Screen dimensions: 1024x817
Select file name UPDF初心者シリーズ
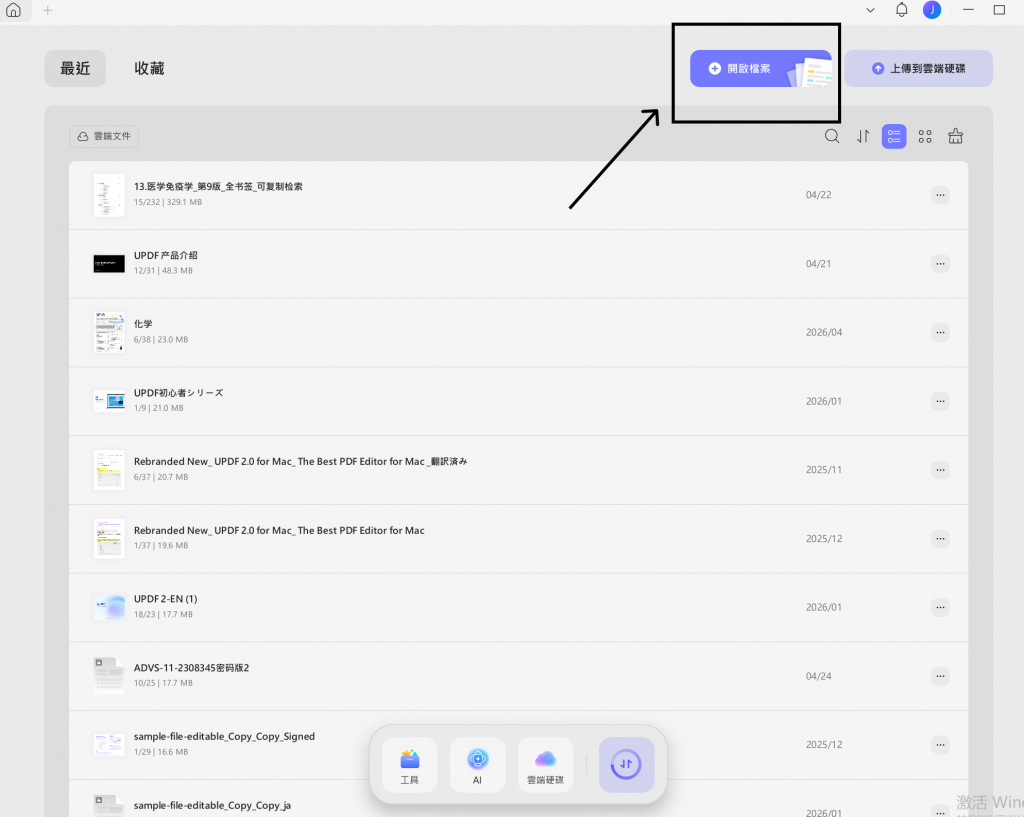(178, 392)
